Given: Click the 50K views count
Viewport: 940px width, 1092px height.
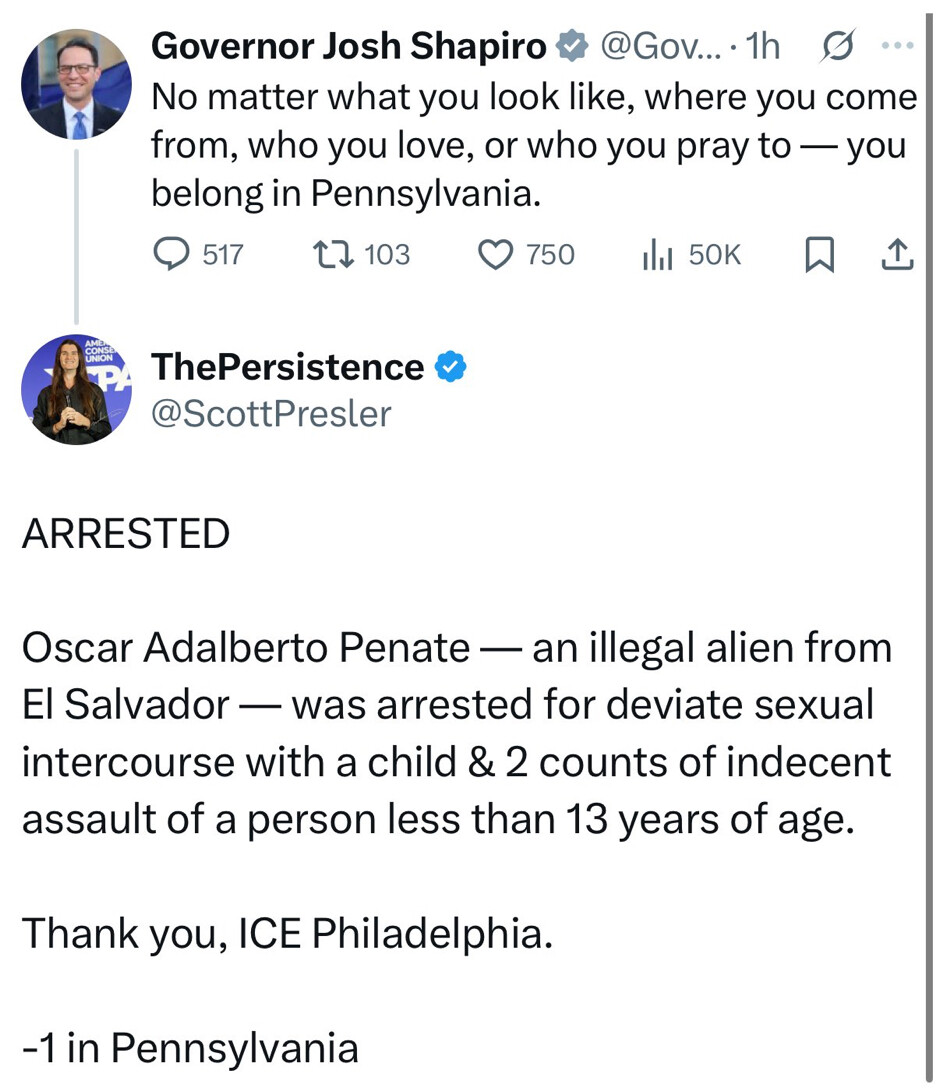Looking at the screenshot, I should pos(714,255).
